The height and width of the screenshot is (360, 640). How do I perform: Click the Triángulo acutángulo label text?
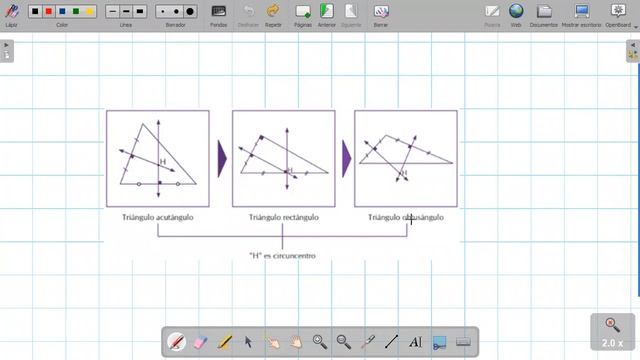pos(158,217)
